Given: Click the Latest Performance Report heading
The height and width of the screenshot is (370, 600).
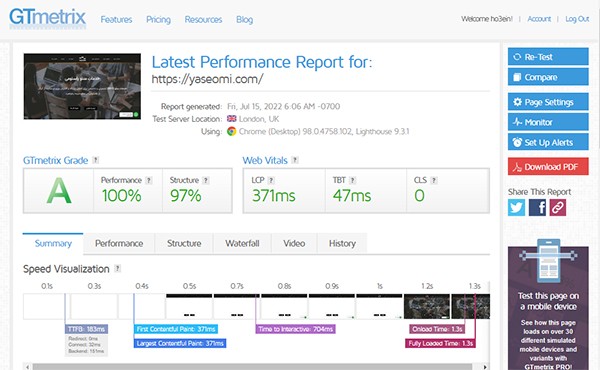Looking at the screenshot, I should point(262,62).
